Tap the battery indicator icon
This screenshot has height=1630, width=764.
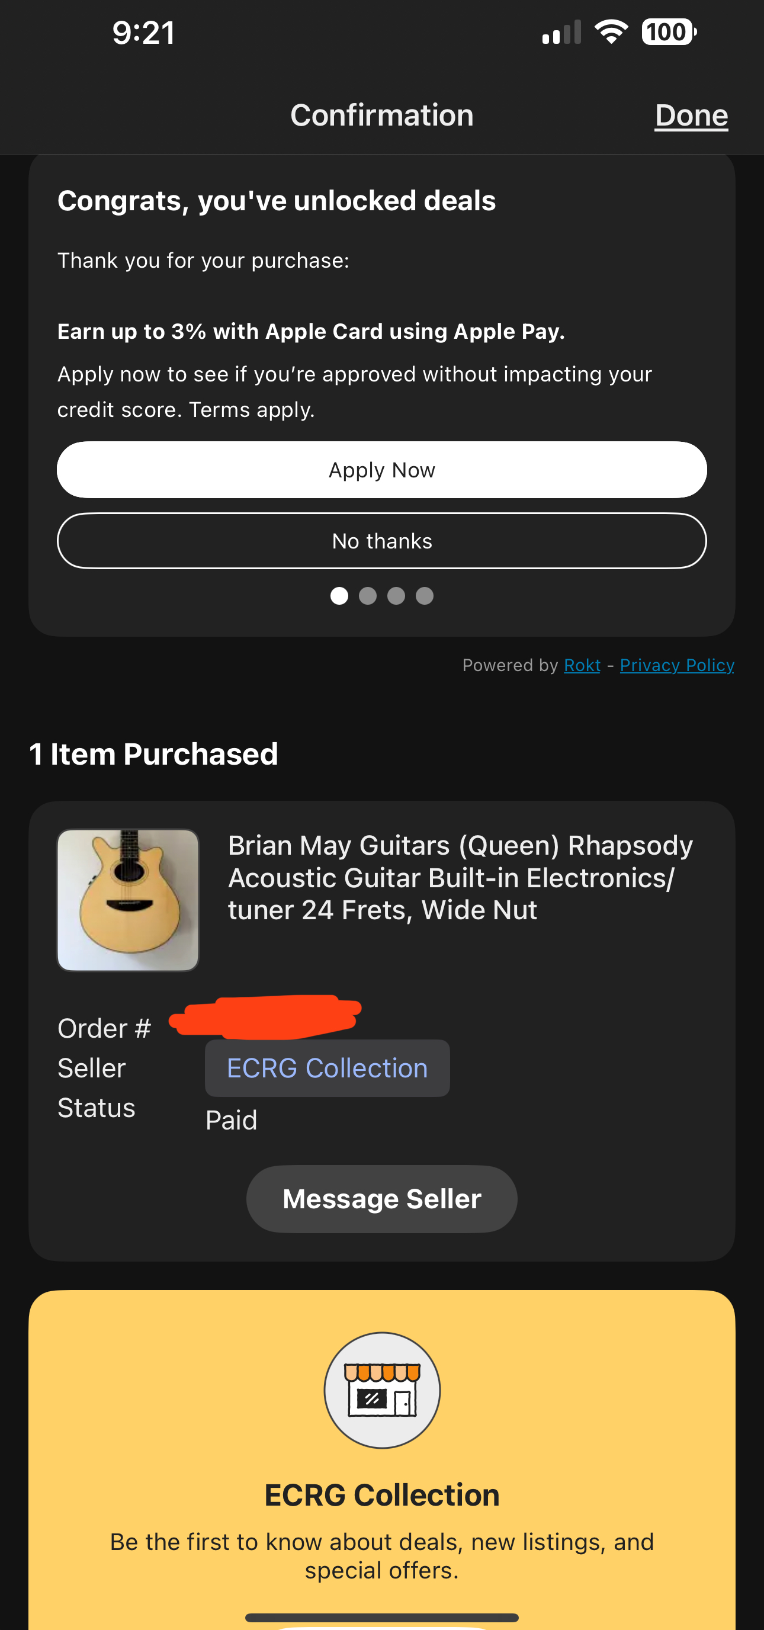pyautogui.click(x=669, y=32)
